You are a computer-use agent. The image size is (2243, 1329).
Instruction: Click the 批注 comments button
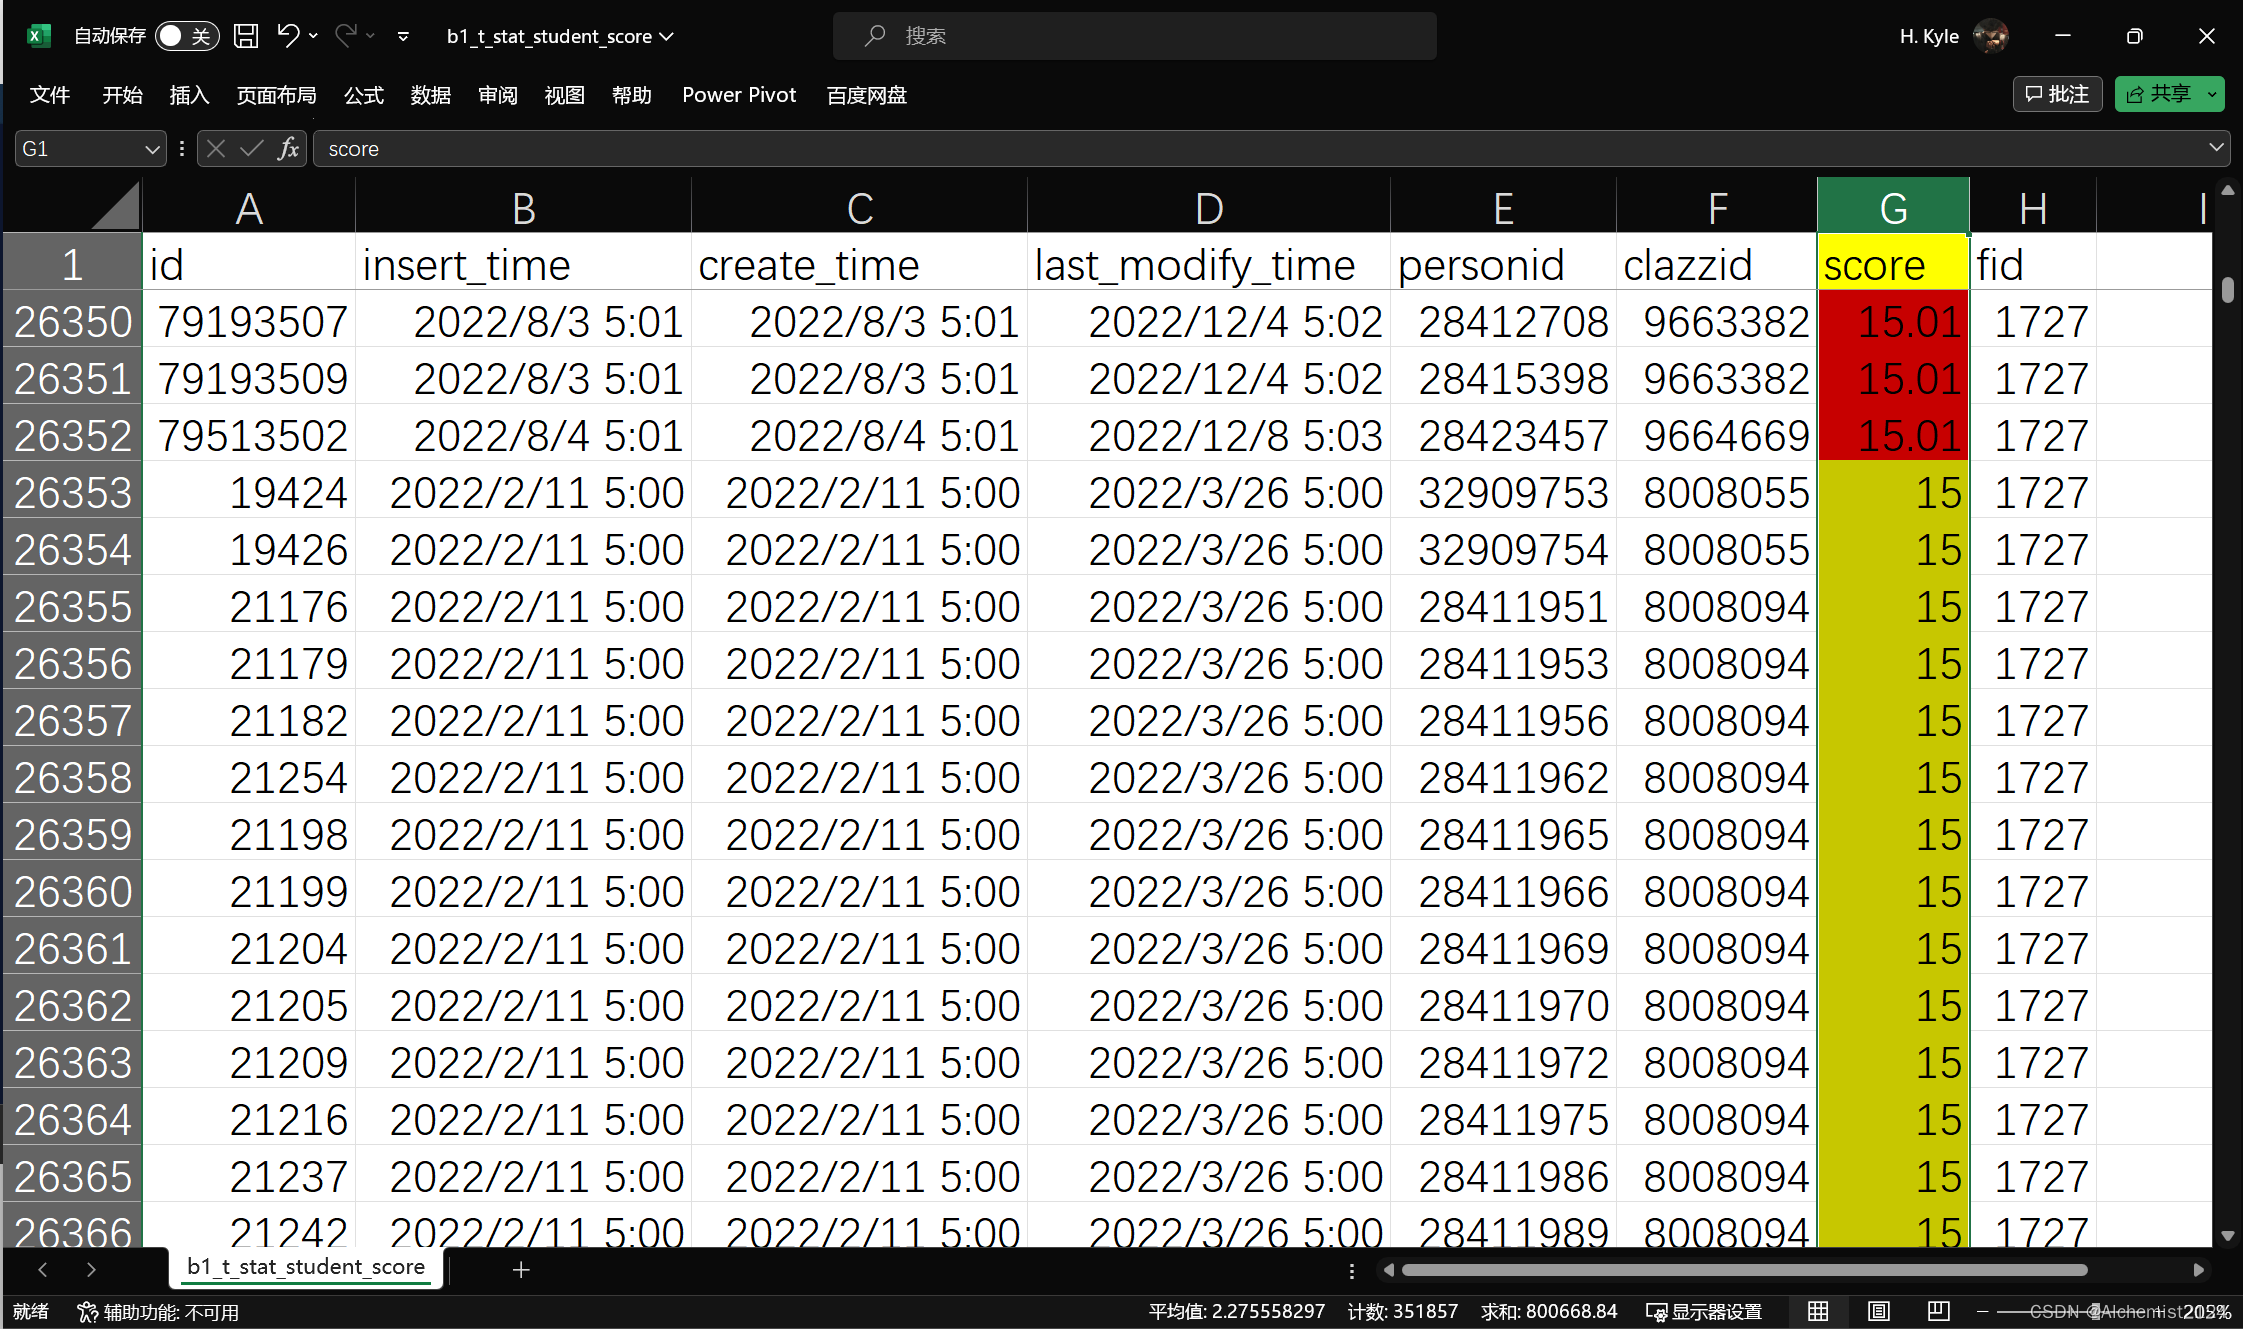click(x=2057, y=94)
